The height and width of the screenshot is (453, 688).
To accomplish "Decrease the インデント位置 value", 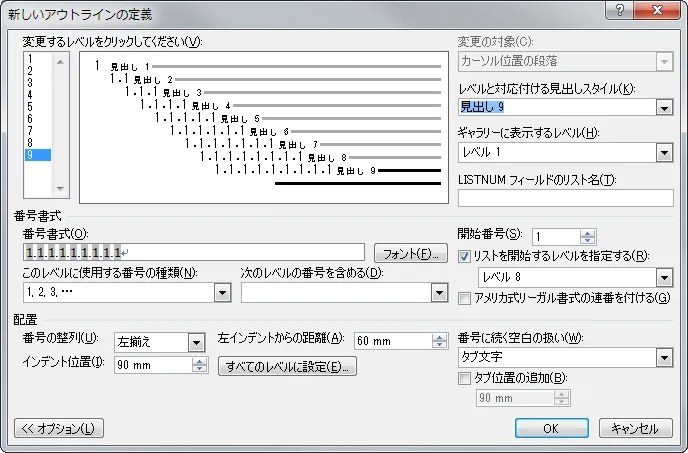I will pyautogui.click(x=199, y=369).
